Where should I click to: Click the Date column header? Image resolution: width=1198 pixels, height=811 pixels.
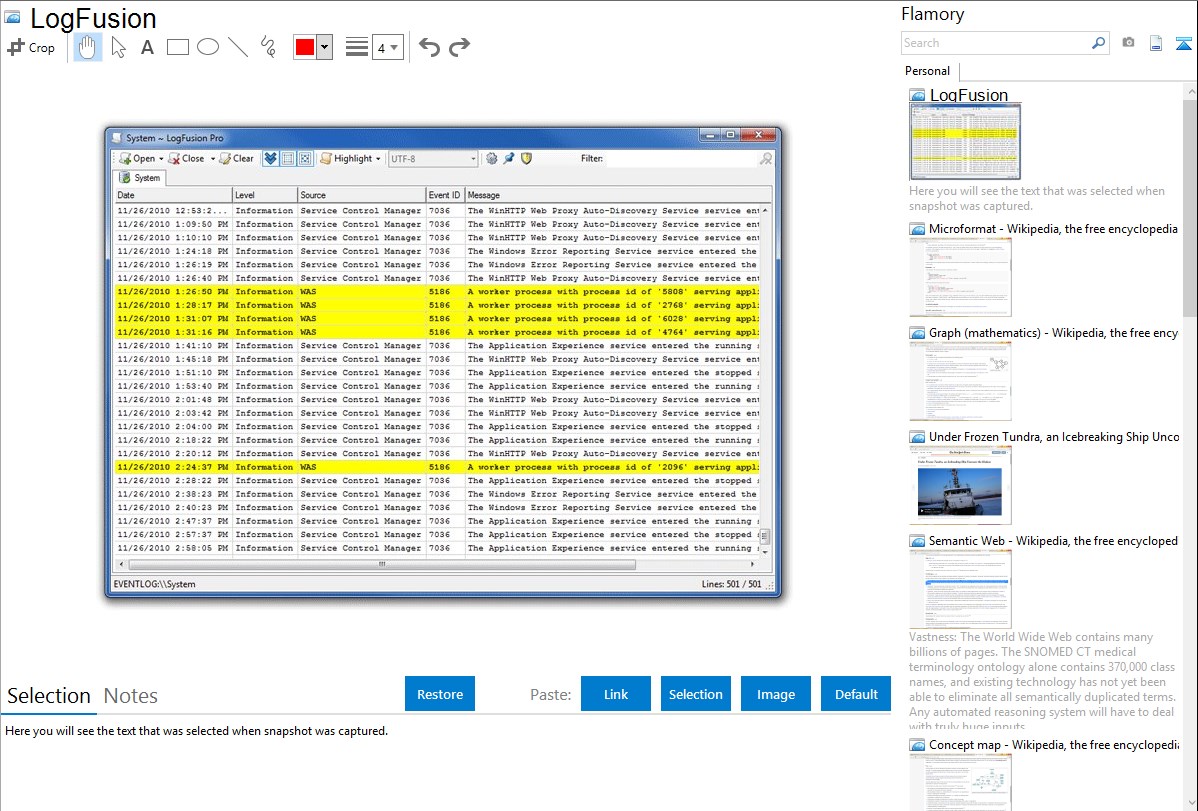(173, 195)
